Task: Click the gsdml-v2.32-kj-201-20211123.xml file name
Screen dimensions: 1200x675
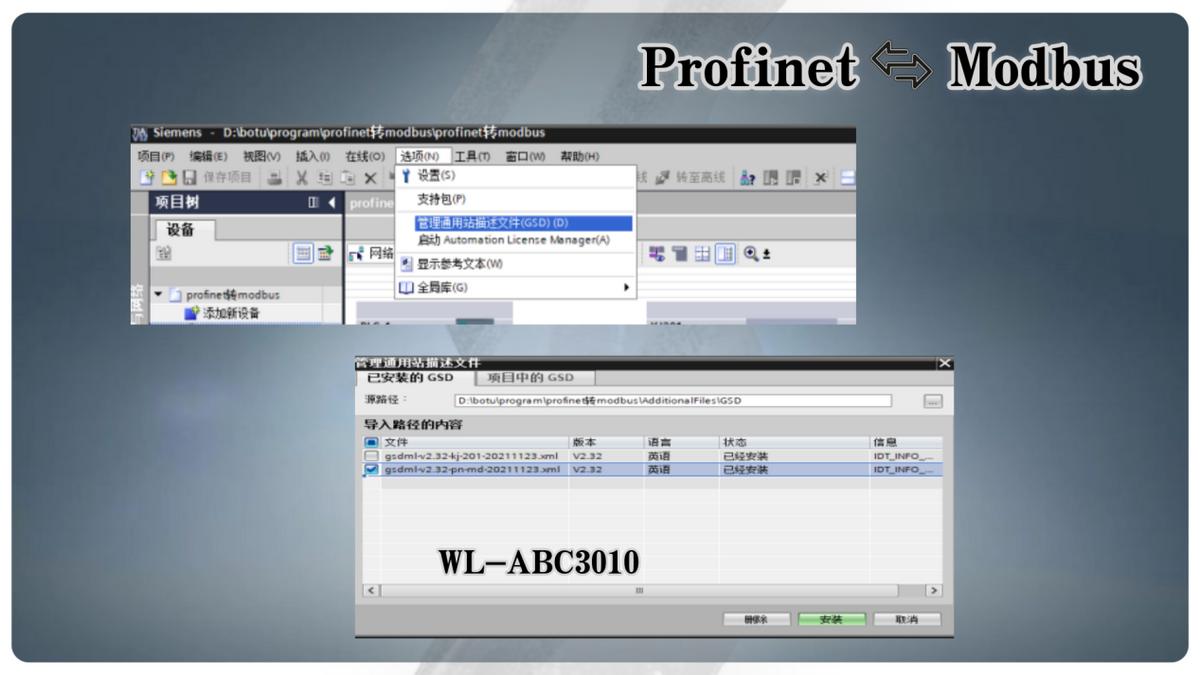Action: click(471, 455)
